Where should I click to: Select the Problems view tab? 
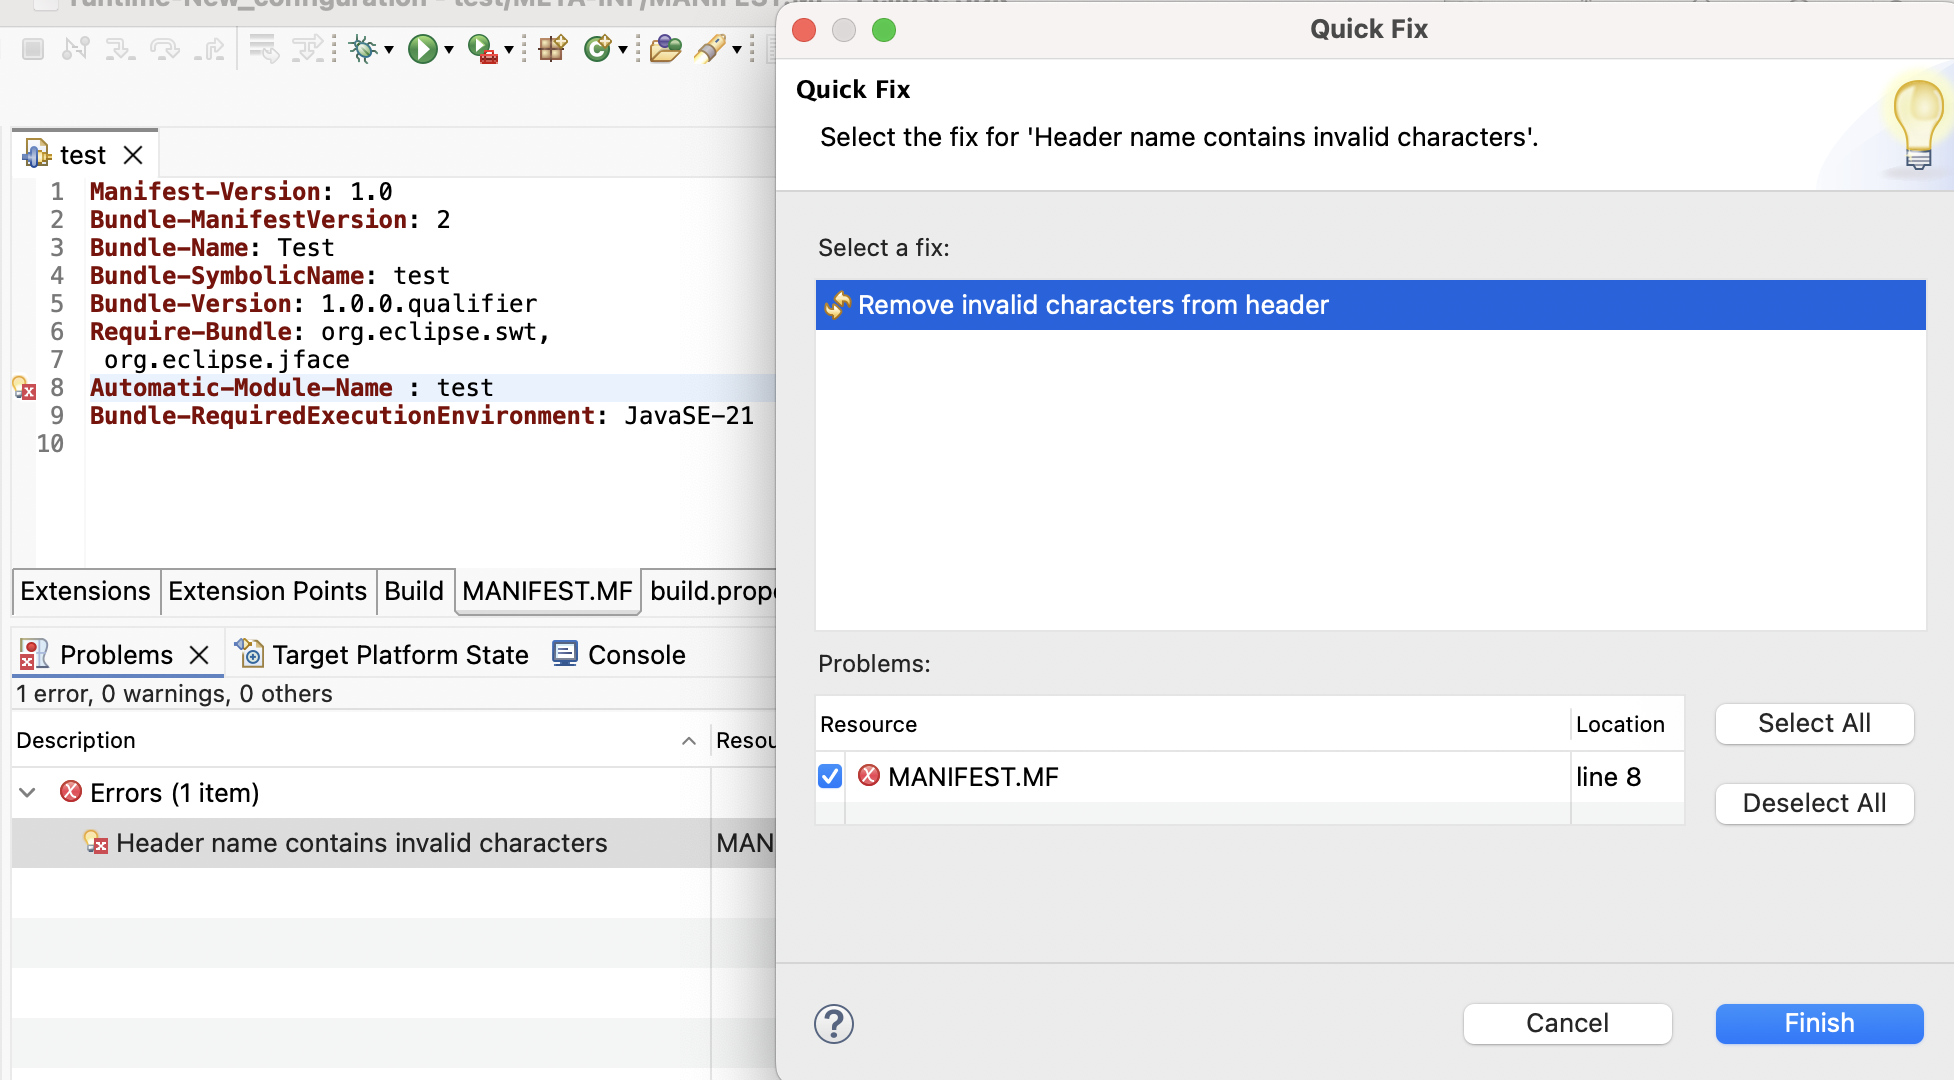[x=115, y=655]
